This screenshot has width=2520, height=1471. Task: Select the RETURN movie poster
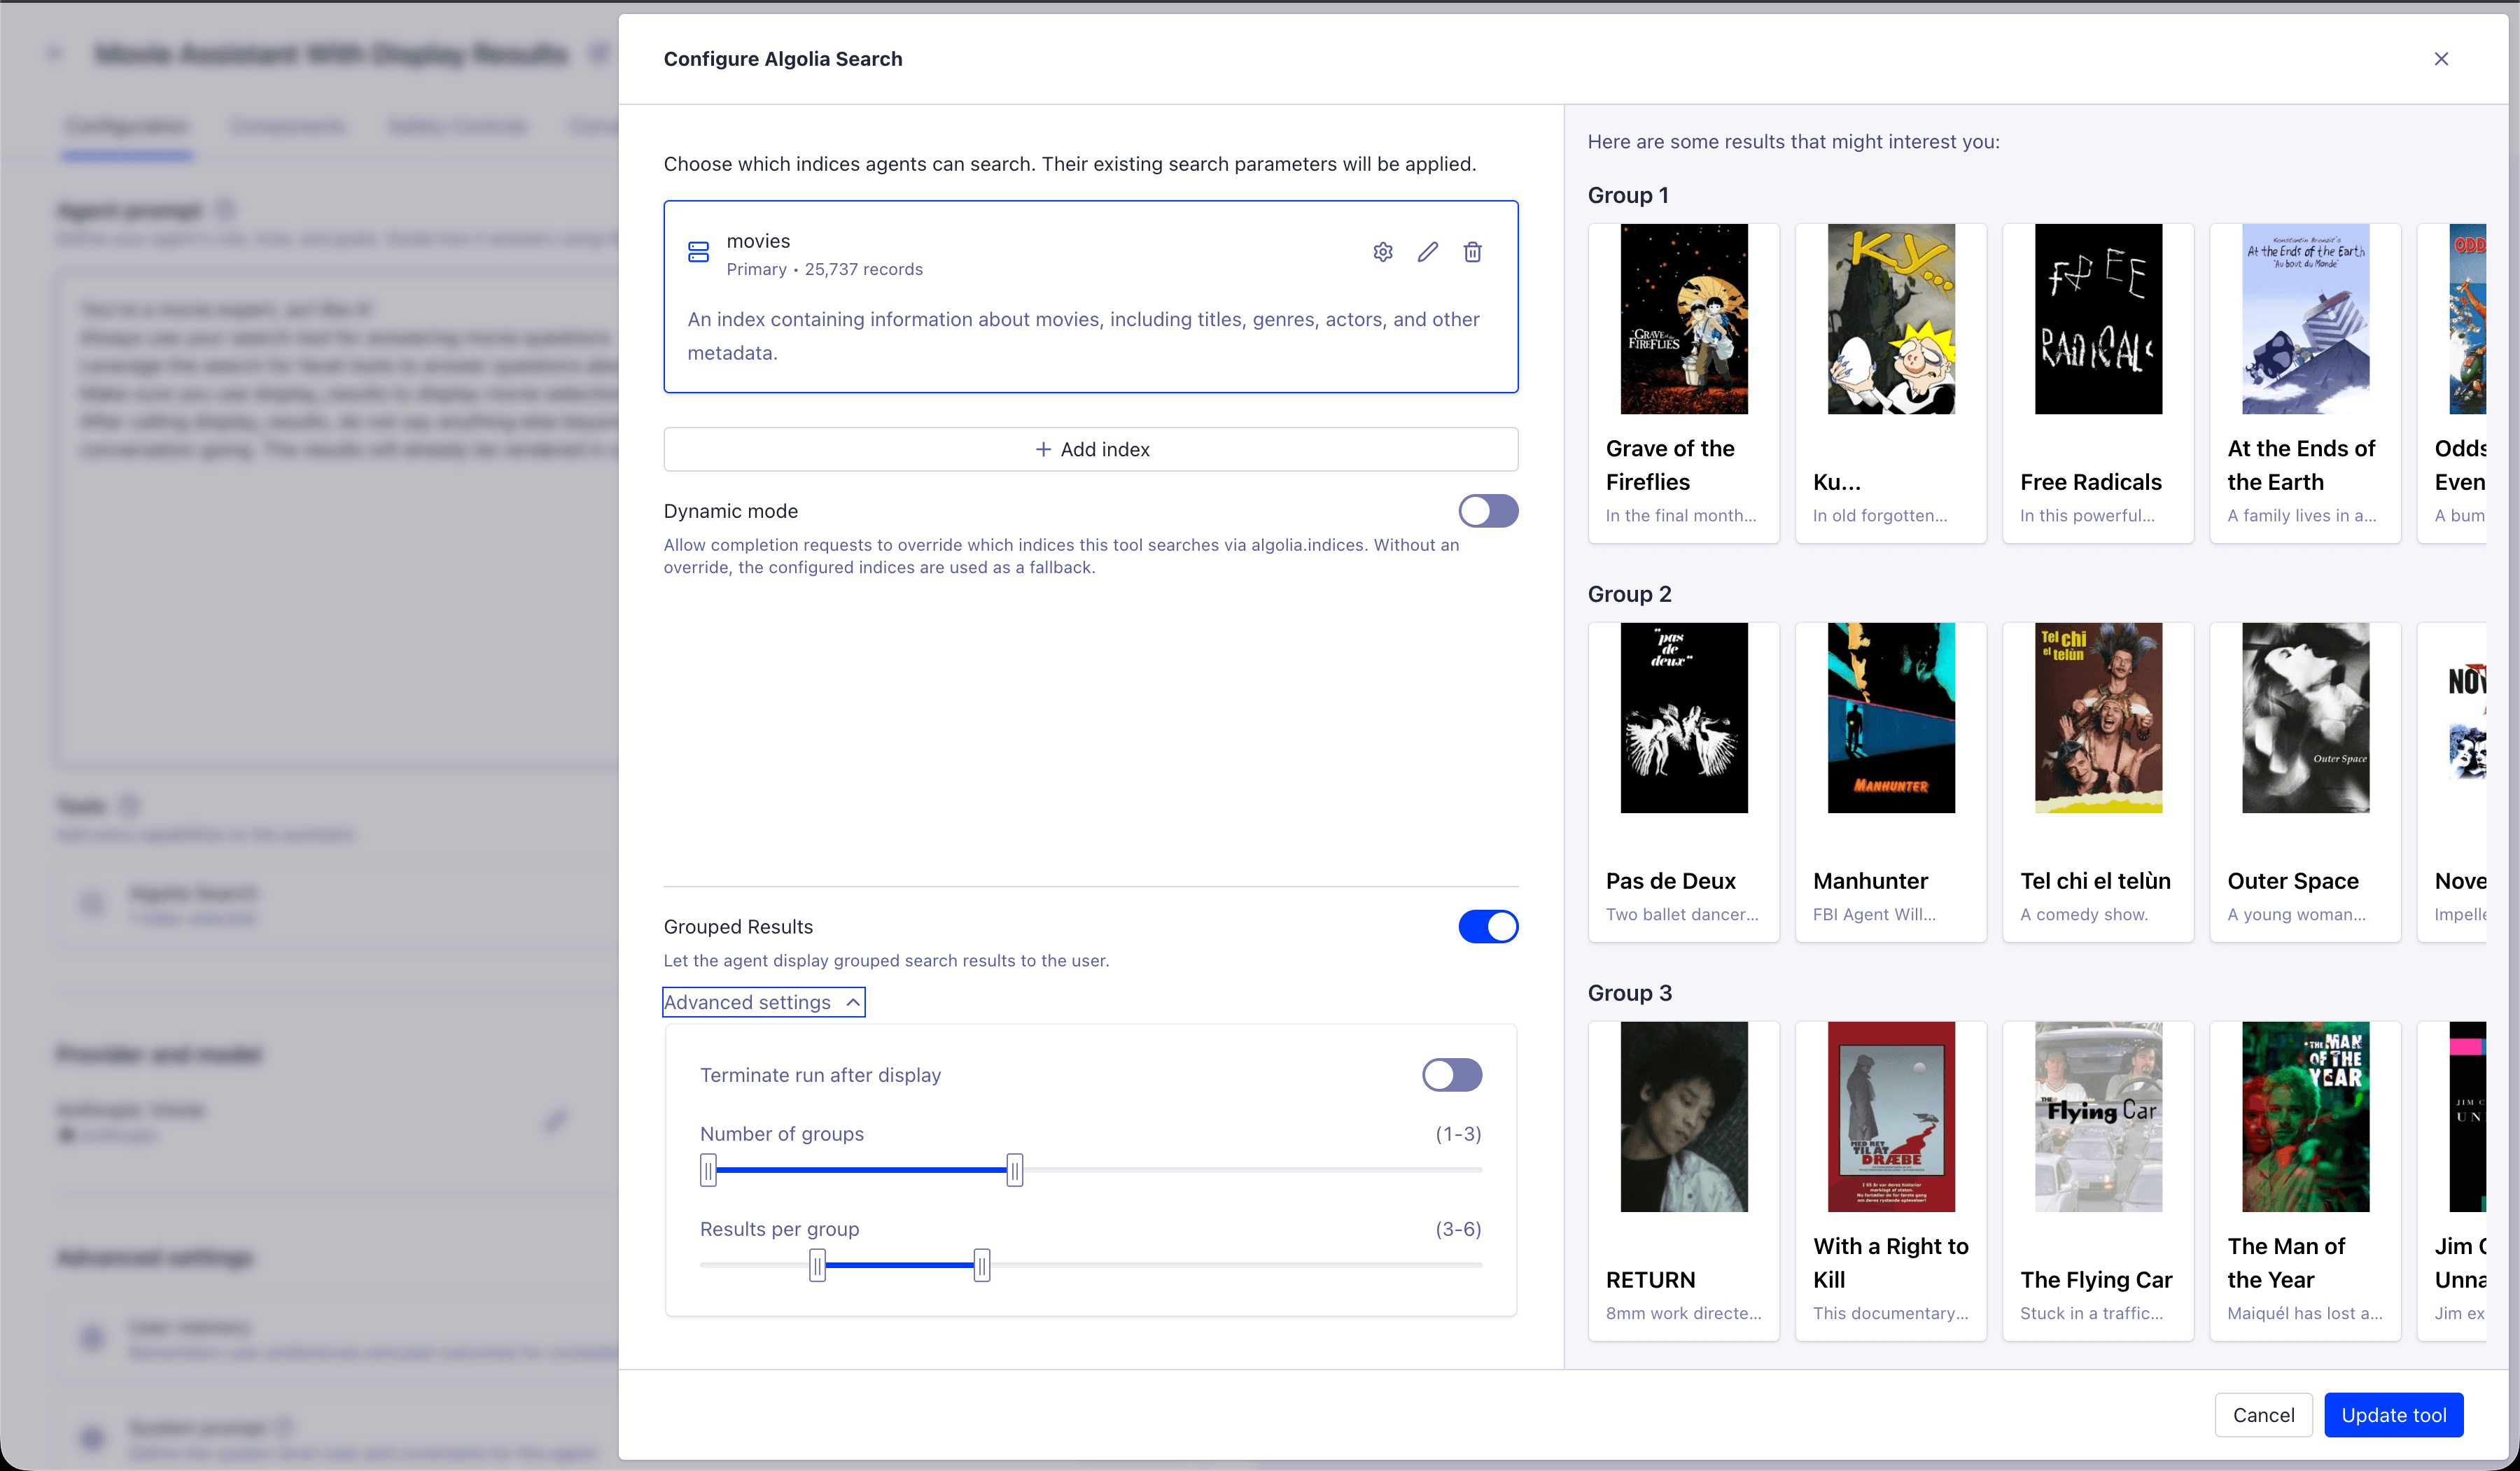tap(1684, 1117)
